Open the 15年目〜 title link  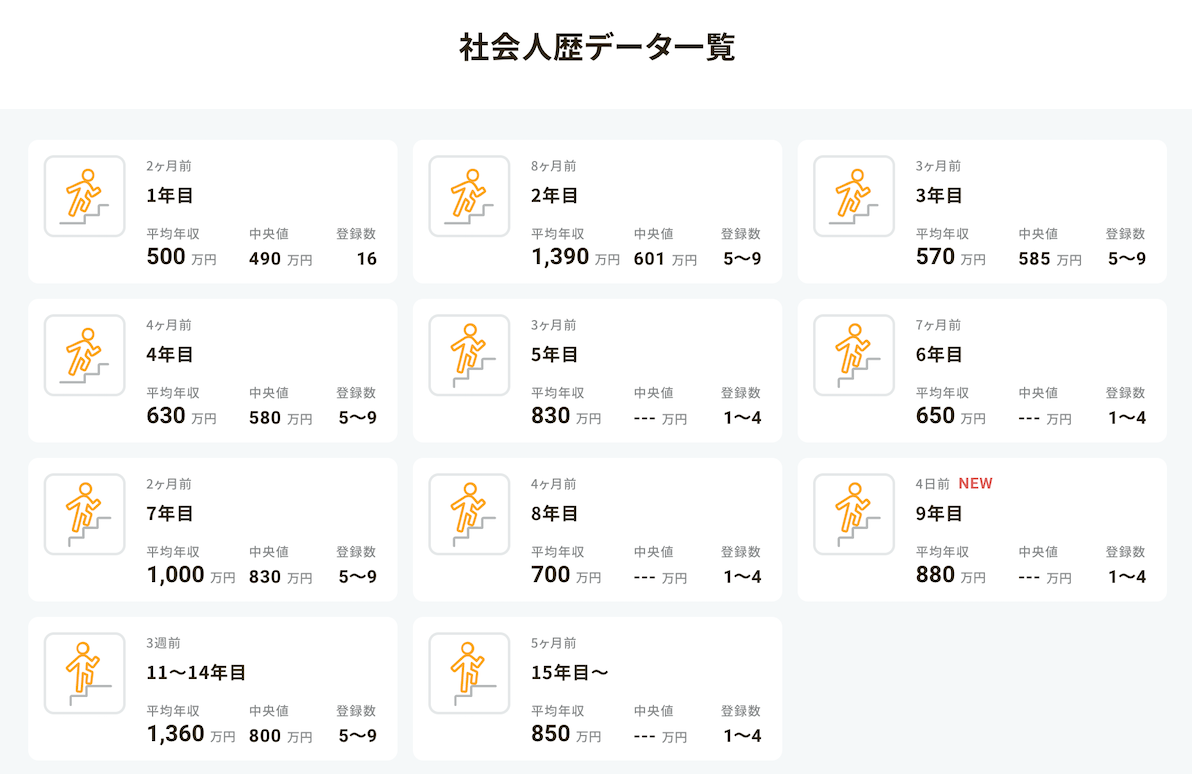570,672
